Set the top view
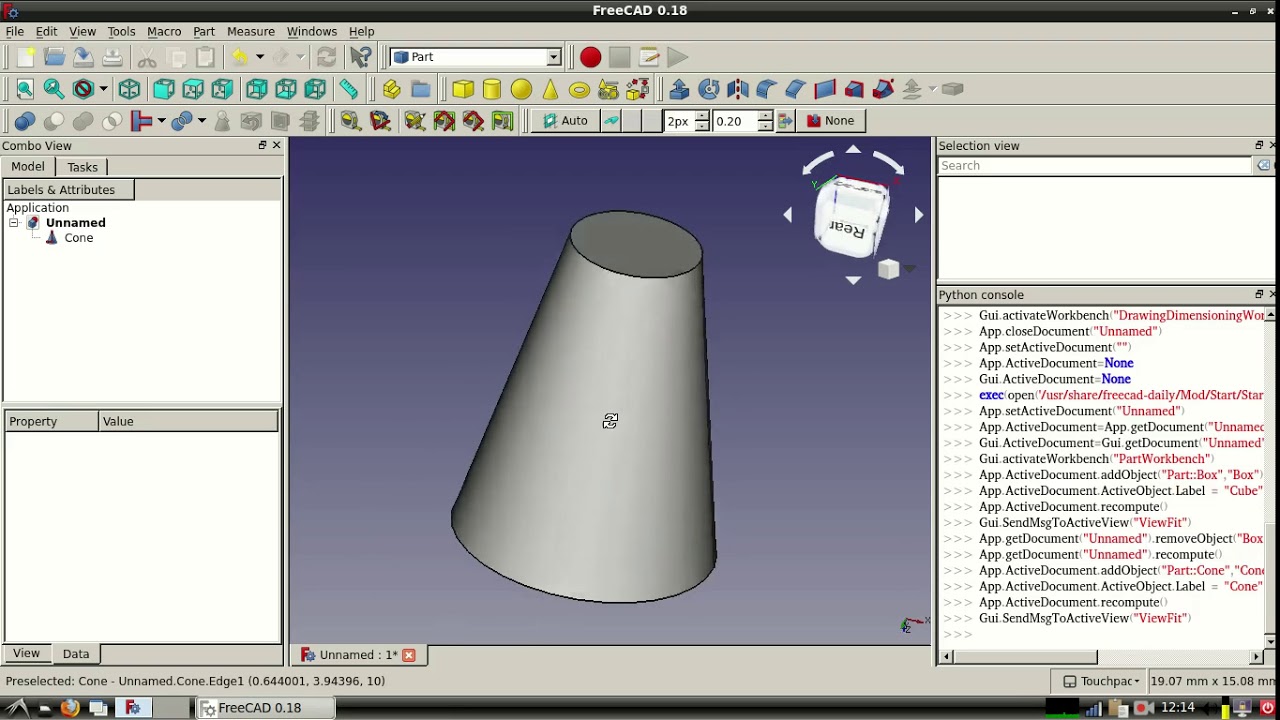 193,89
